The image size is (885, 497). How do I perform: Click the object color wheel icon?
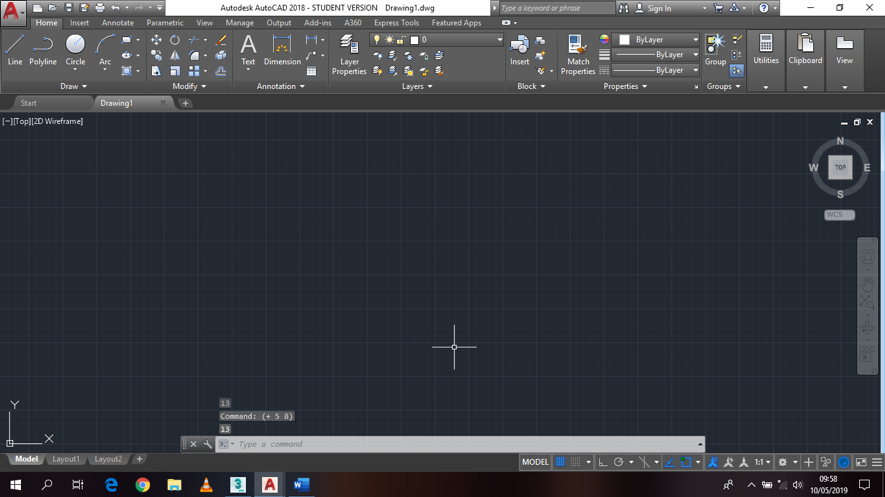click(x=604, y=39)
